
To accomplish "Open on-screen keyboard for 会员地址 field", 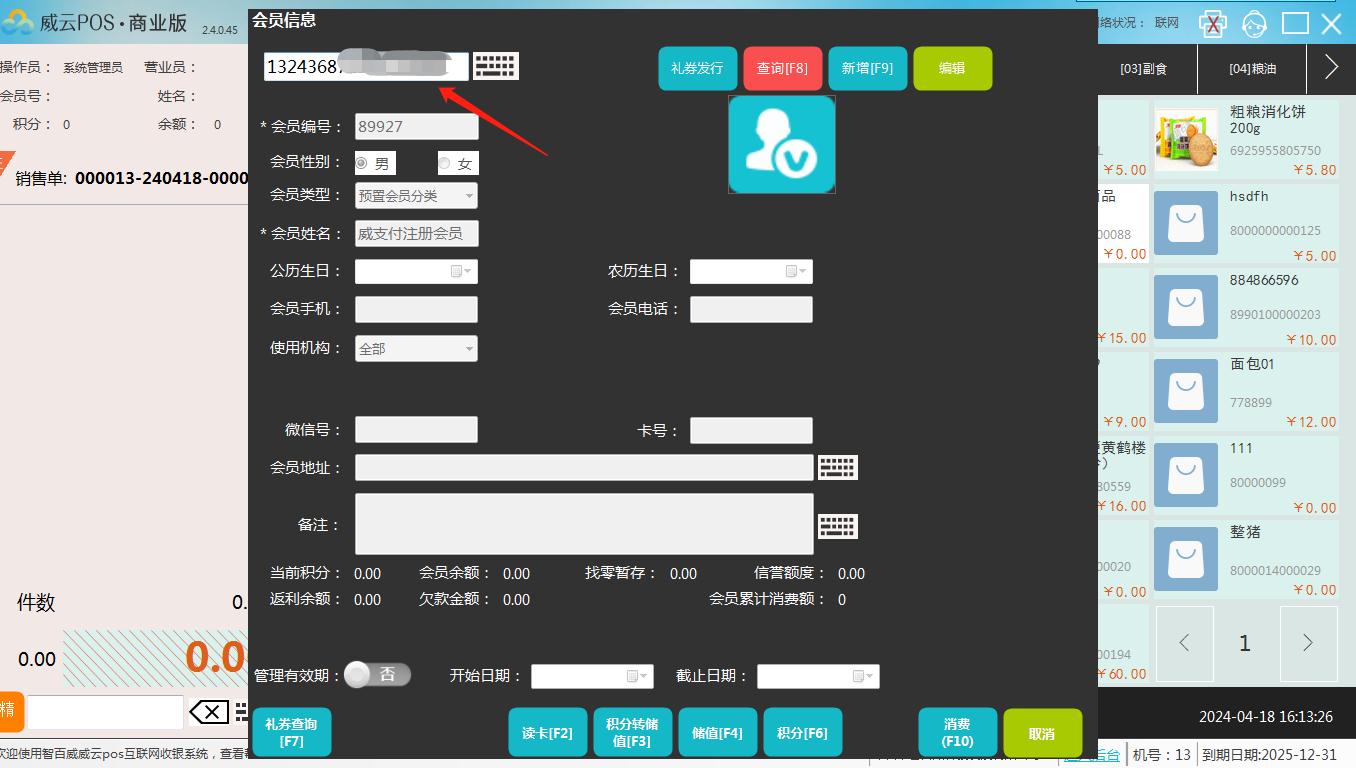I will point(837,467).
